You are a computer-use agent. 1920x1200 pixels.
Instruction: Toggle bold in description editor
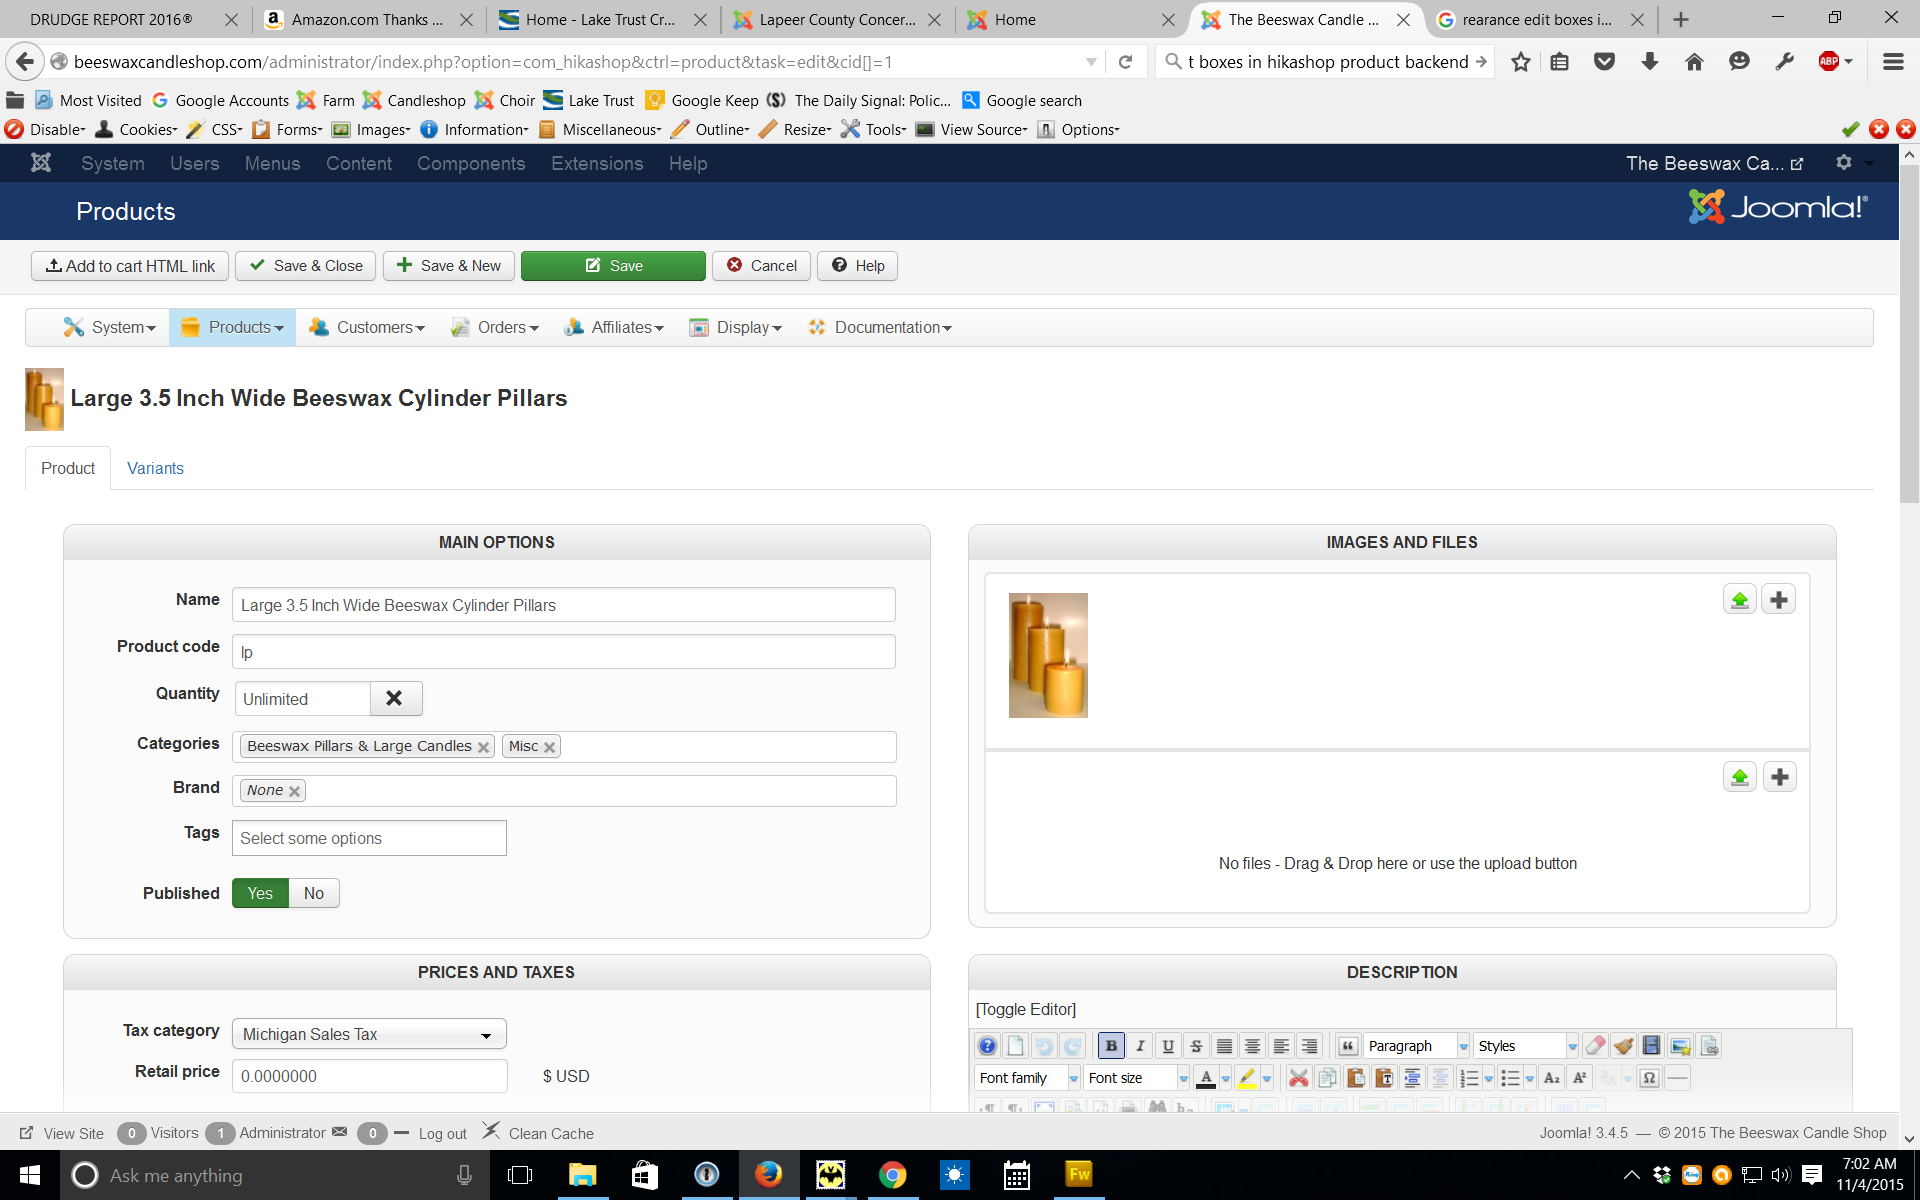(1111, 1046)
